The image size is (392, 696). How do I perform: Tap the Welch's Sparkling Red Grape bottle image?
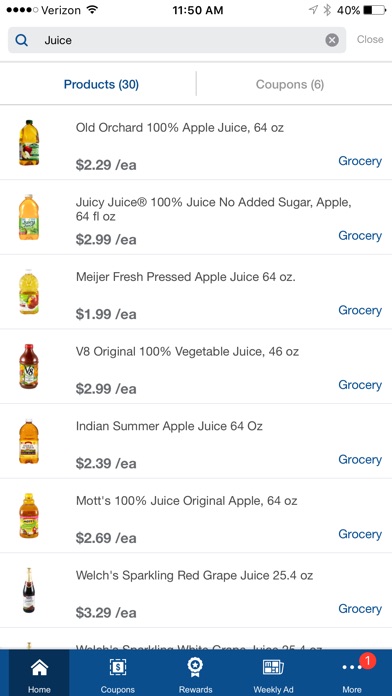coord(29,590)
